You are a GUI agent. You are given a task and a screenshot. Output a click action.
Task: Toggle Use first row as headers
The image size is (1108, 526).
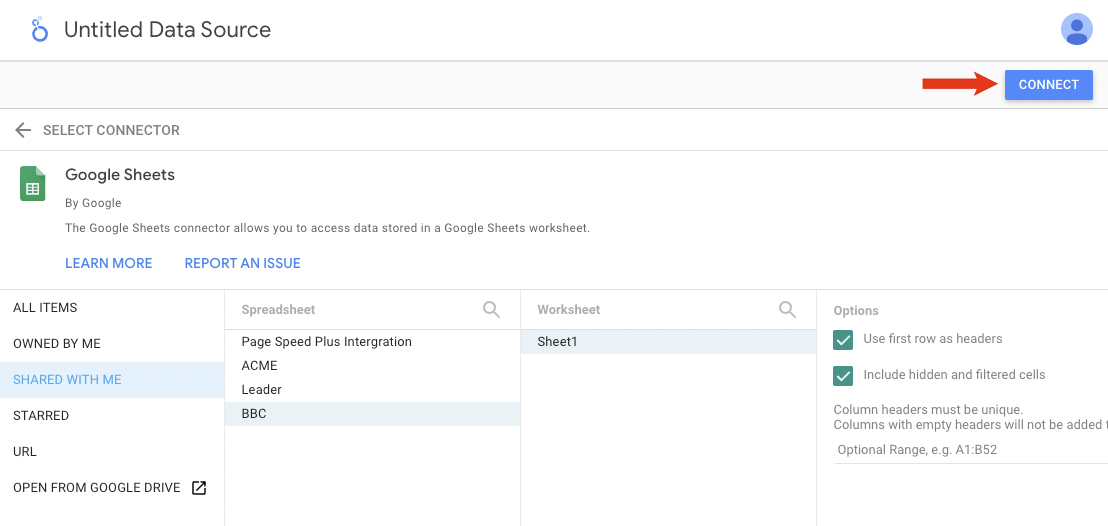pyautogui.click(x=843, y=339)
